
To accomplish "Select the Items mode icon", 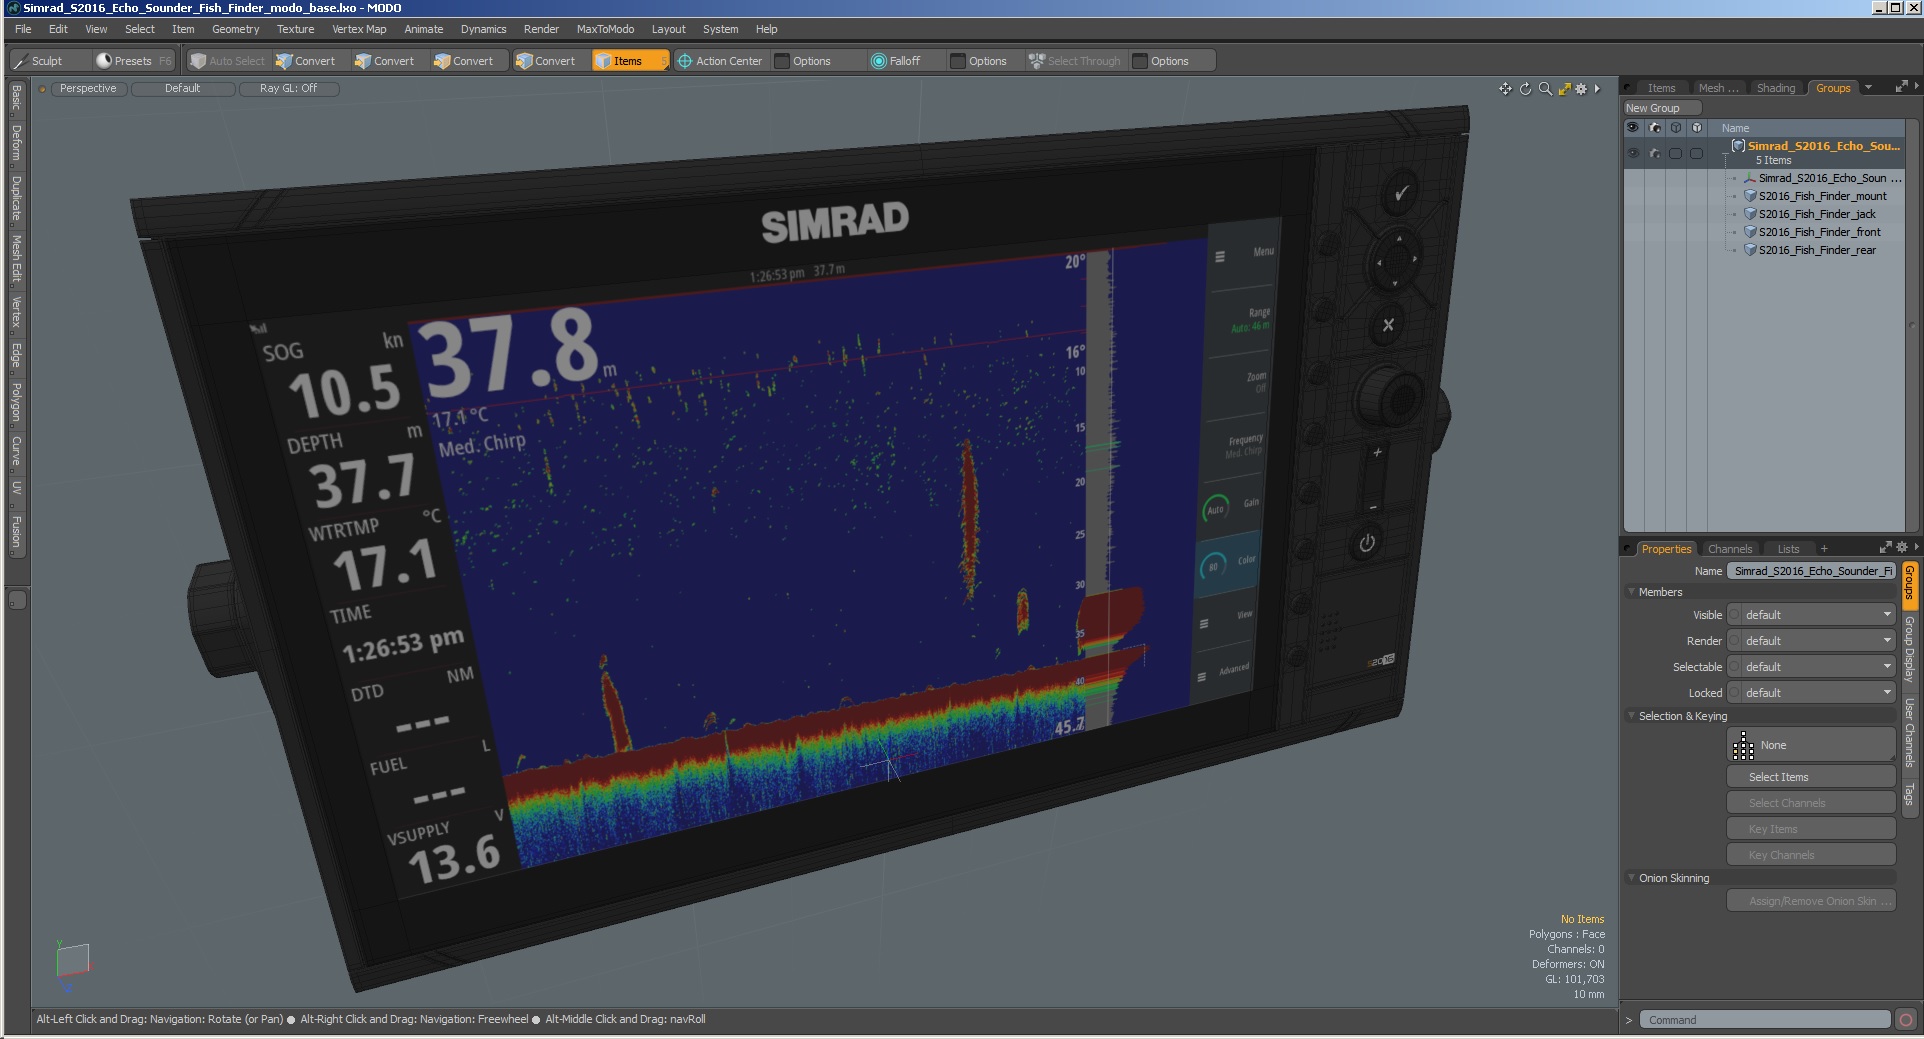I will (x=603, y=61).
